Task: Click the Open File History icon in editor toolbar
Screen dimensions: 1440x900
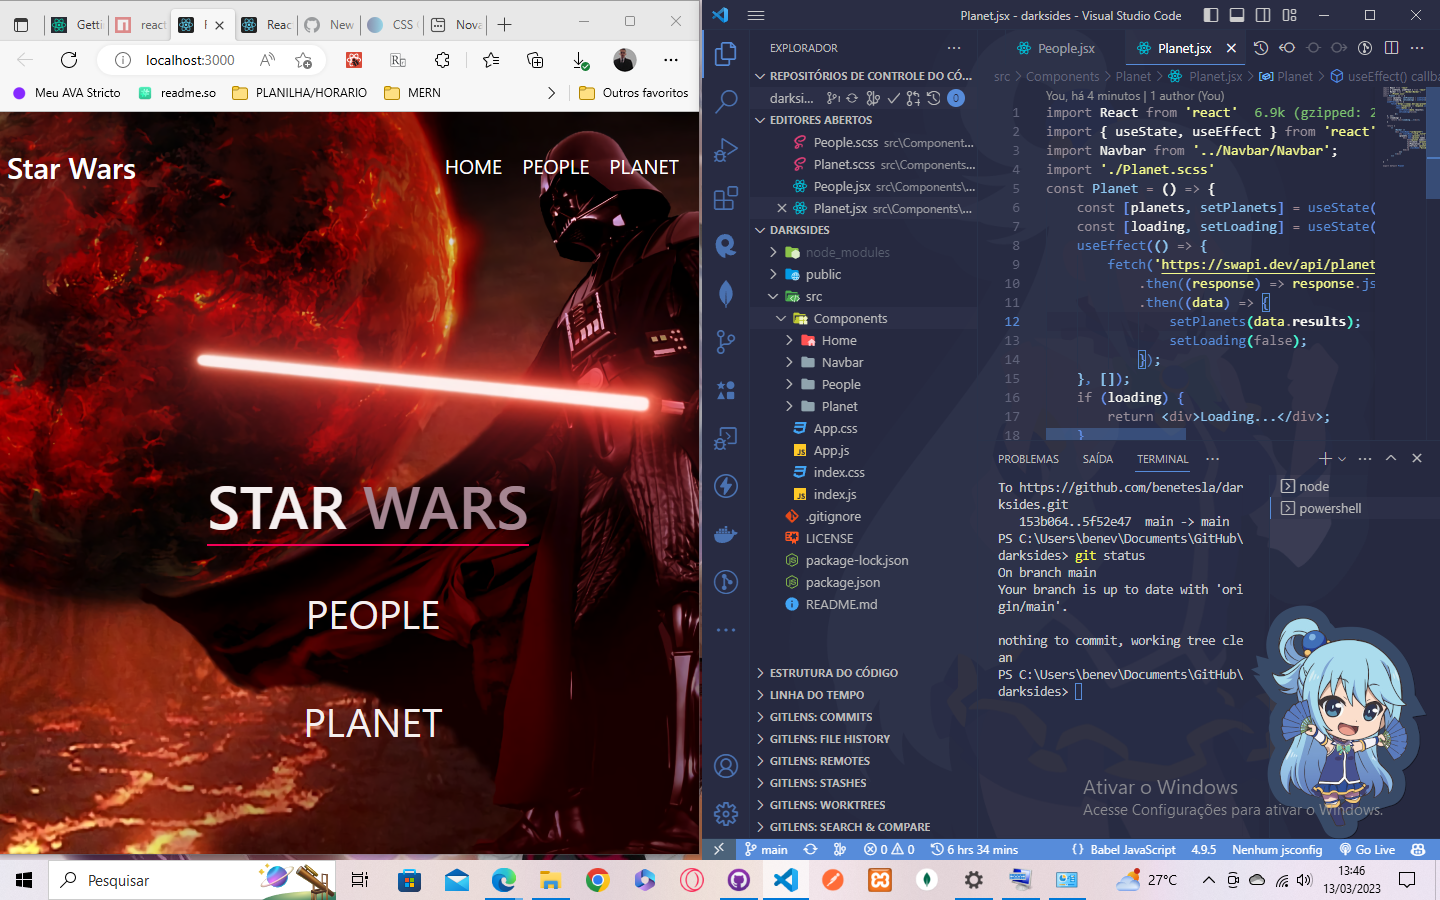Action: [1261, 48]
